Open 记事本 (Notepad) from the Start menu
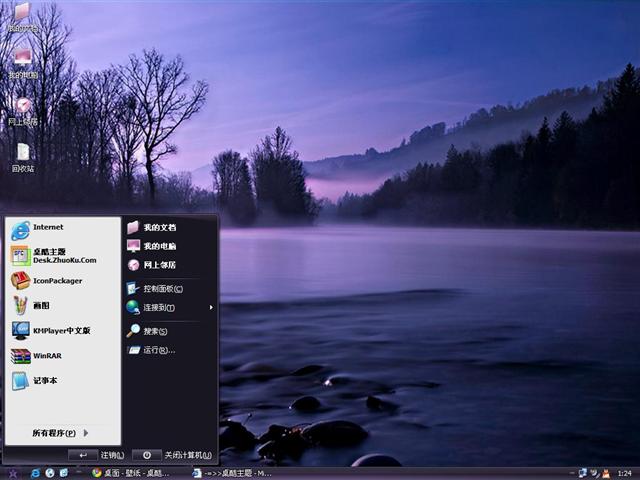Screen dimensions: 640x480 (63, 380)
